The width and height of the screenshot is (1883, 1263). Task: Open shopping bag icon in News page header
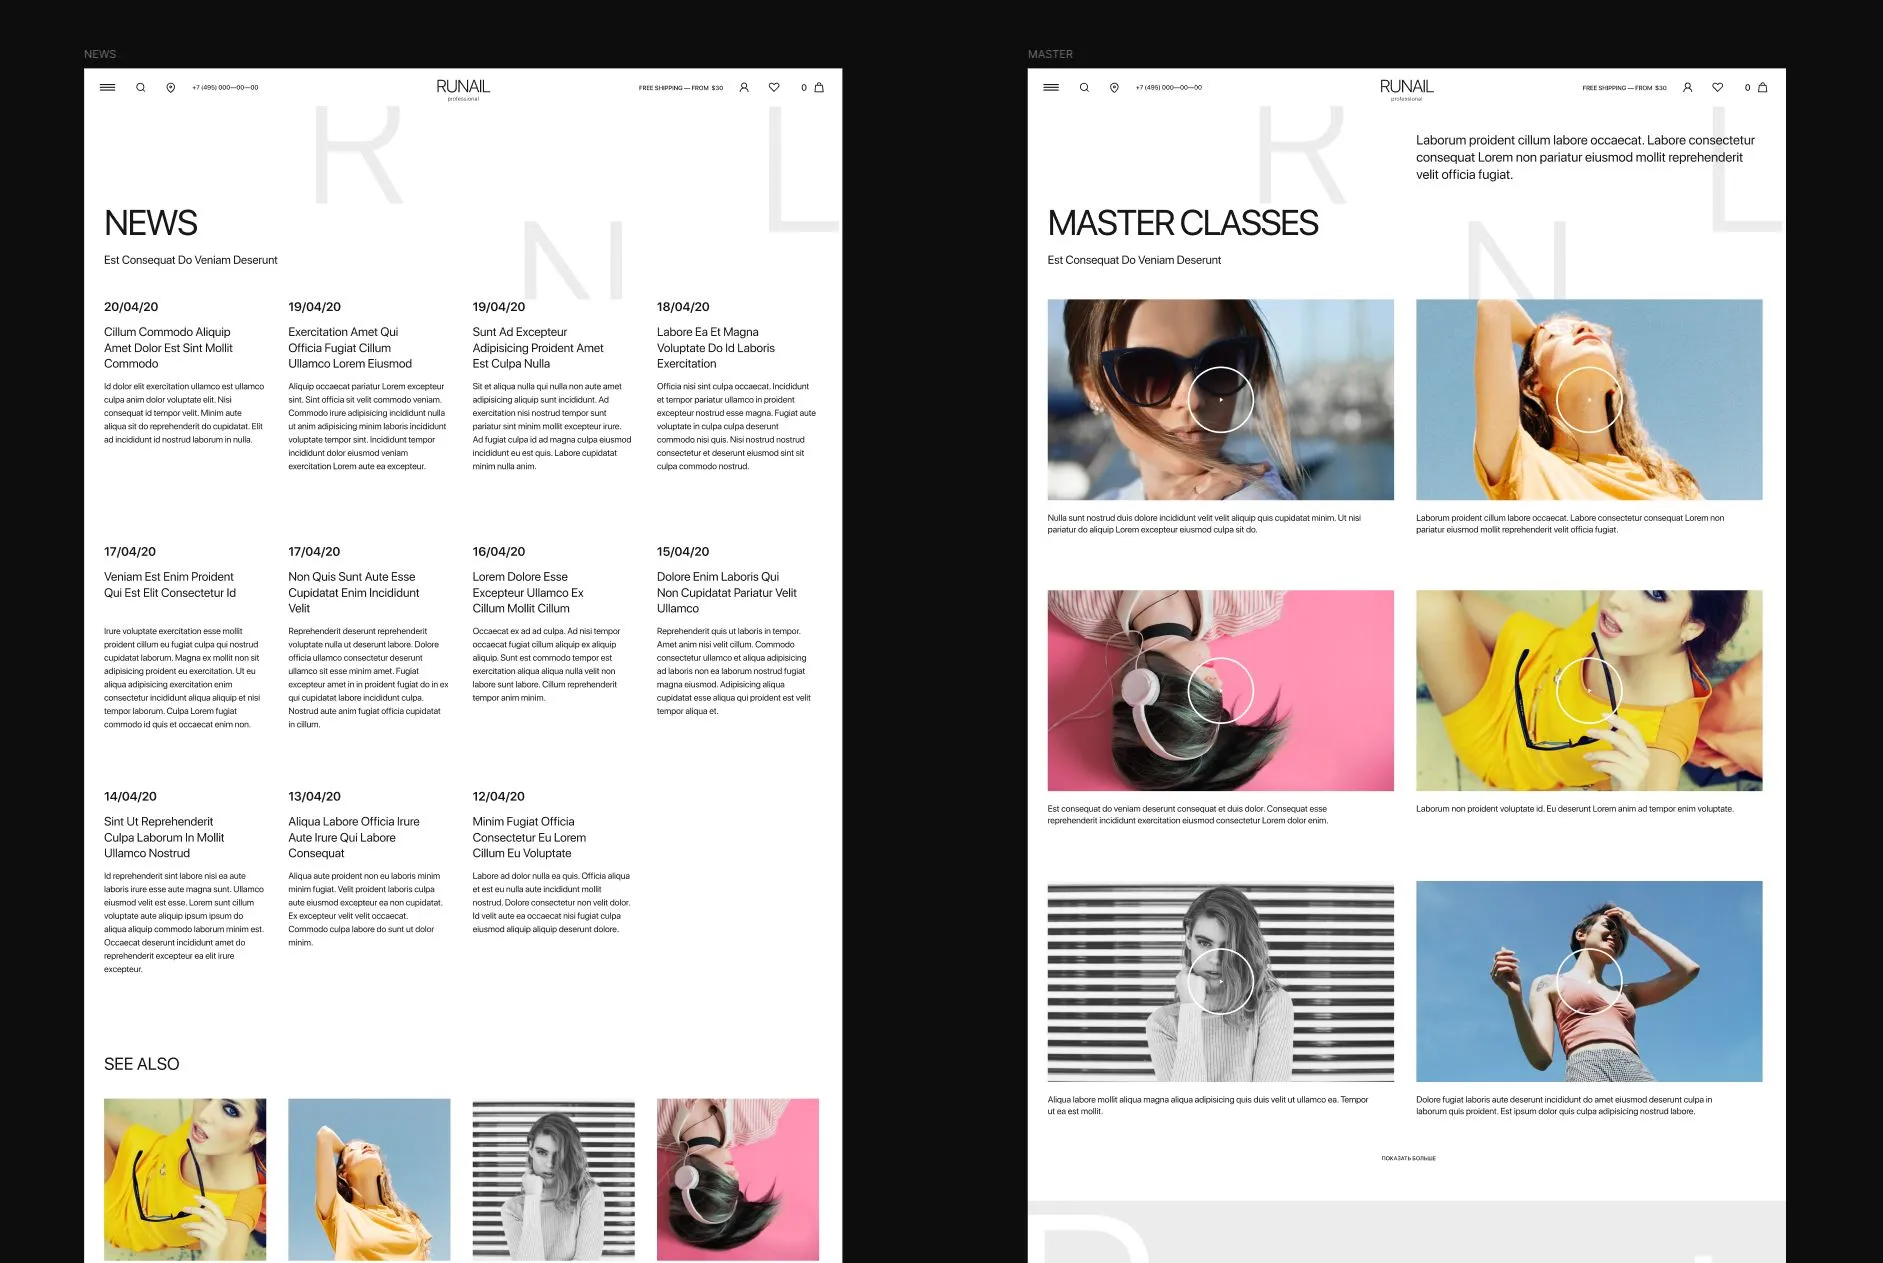pos(819,88)
